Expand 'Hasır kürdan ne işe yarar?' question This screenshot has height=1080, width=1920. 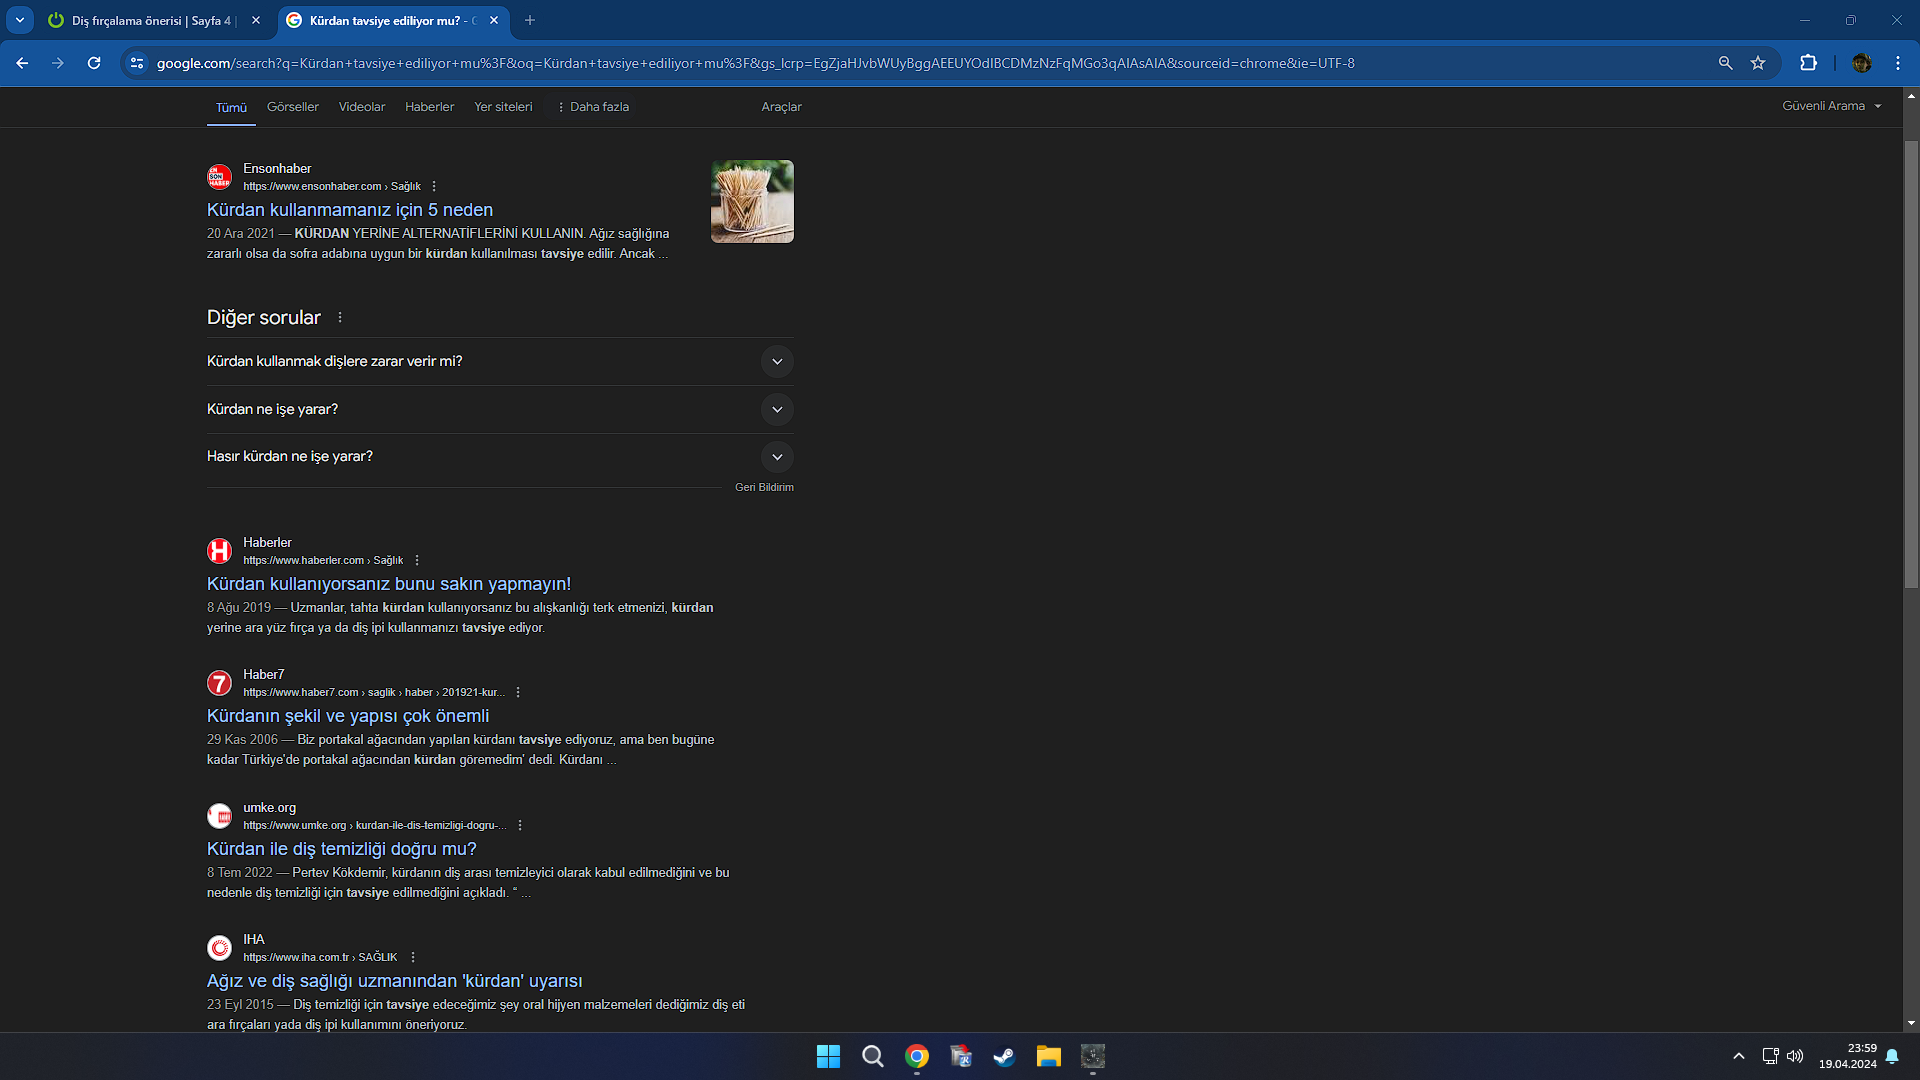(x=777, y=457)
